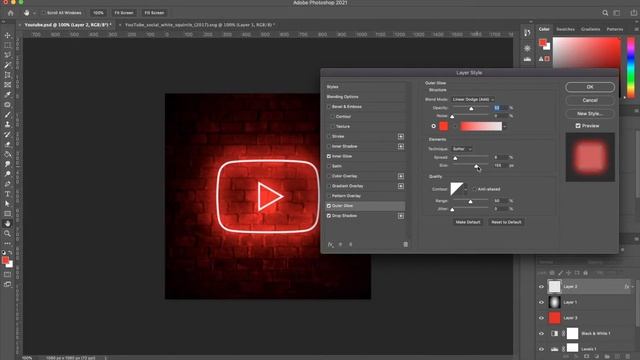Open the Adjustments panel icon
The width and height of the screenshot is (640, 360).
pos(527,48)
